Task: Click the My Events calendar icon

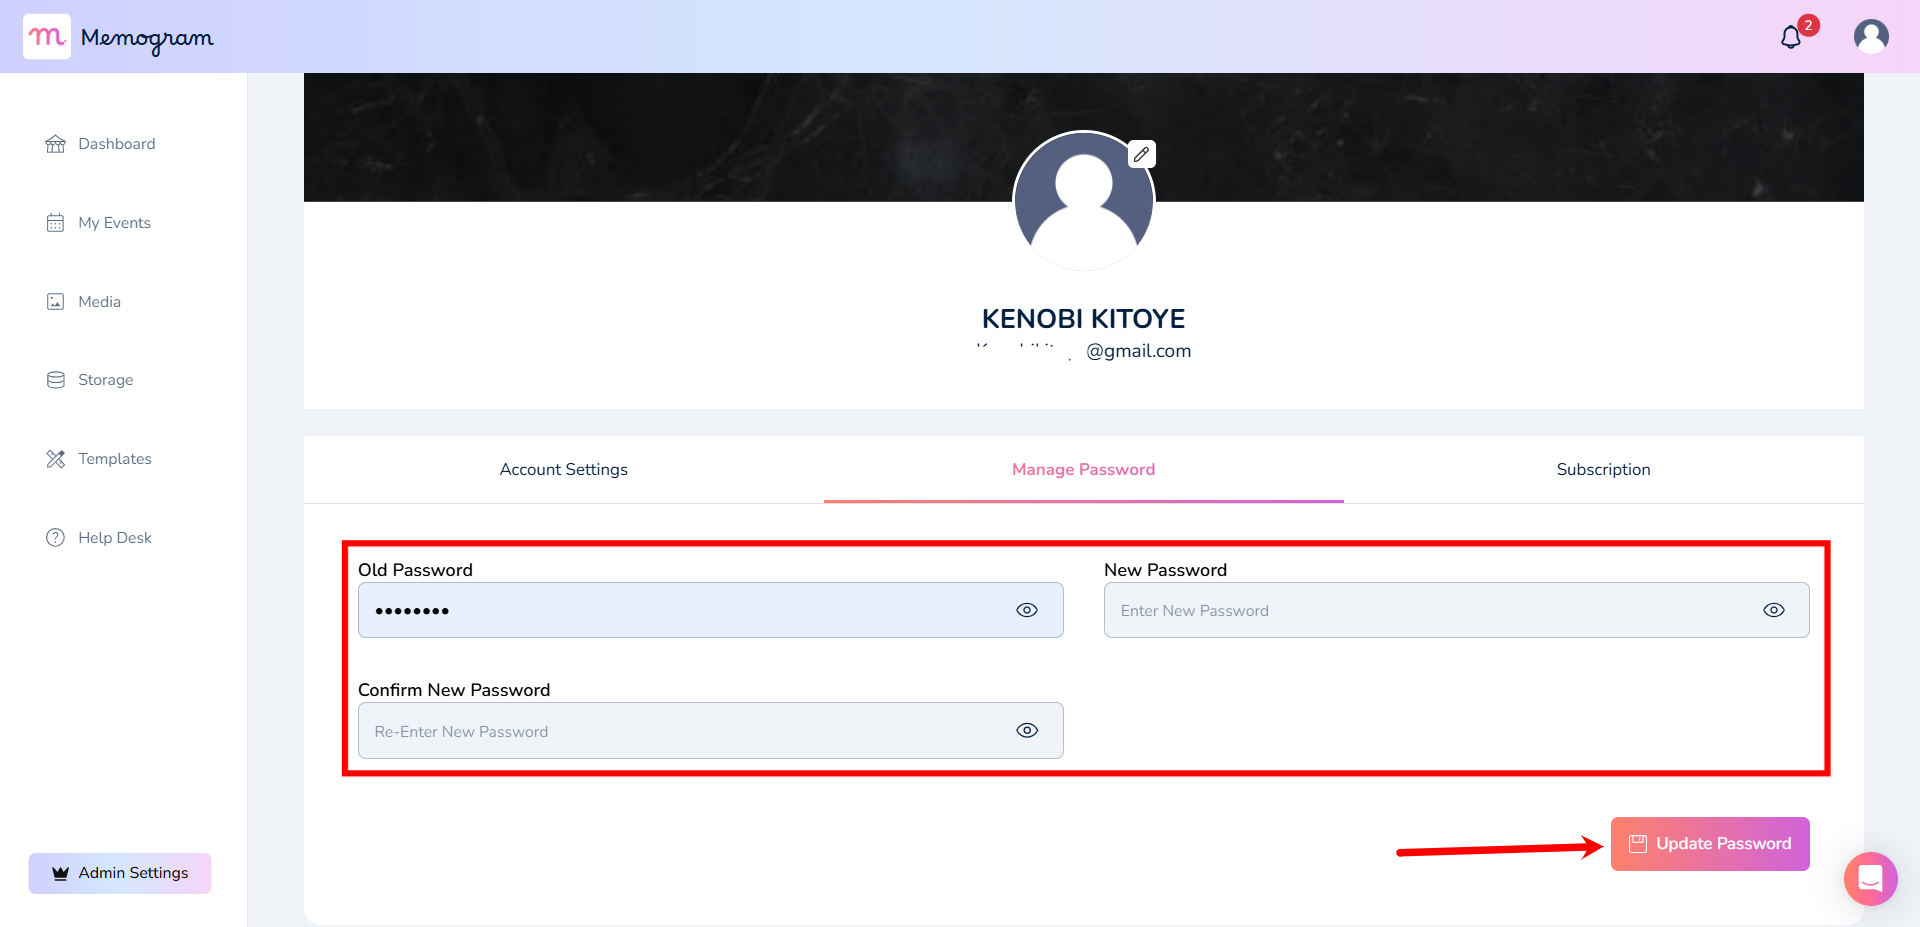Action: click(56, 223)
